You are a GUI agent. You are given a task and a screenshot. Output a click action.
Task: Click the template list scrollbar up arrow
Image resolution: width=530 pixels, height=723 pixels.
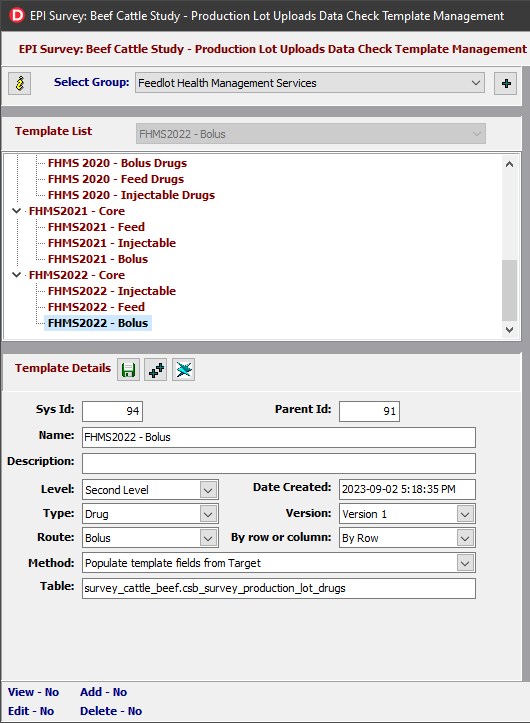(x=509, y=164)
